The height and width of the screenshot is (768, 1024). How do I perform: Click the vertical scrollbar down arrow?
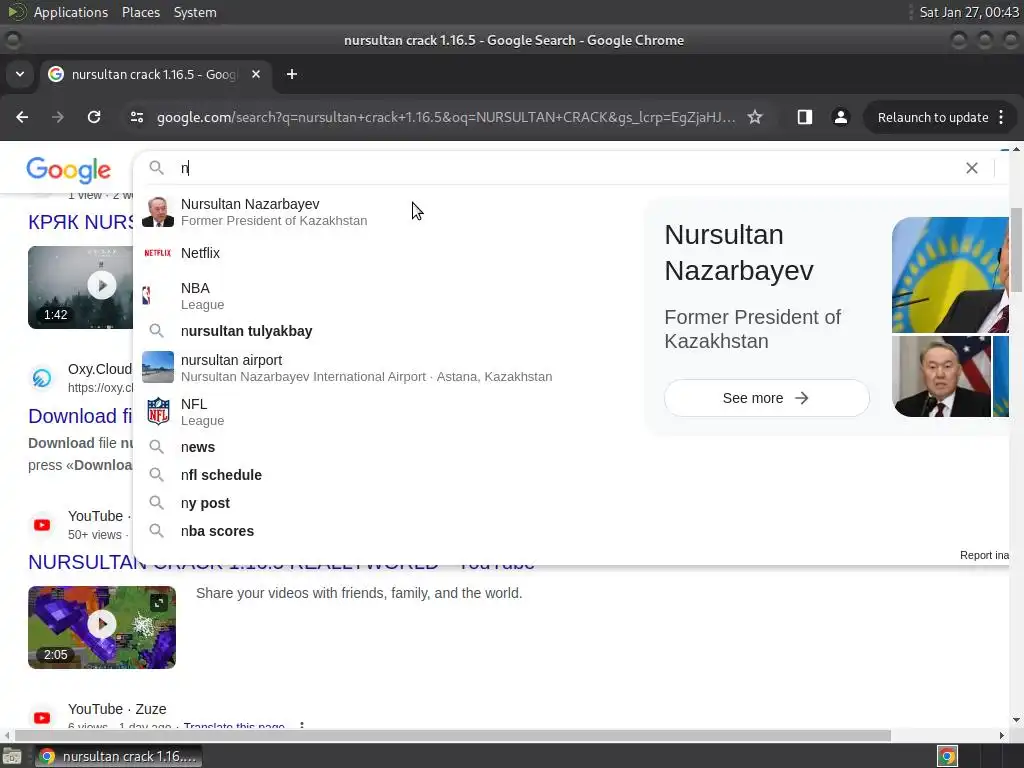pyautogui.click(x=1016, y=720)
